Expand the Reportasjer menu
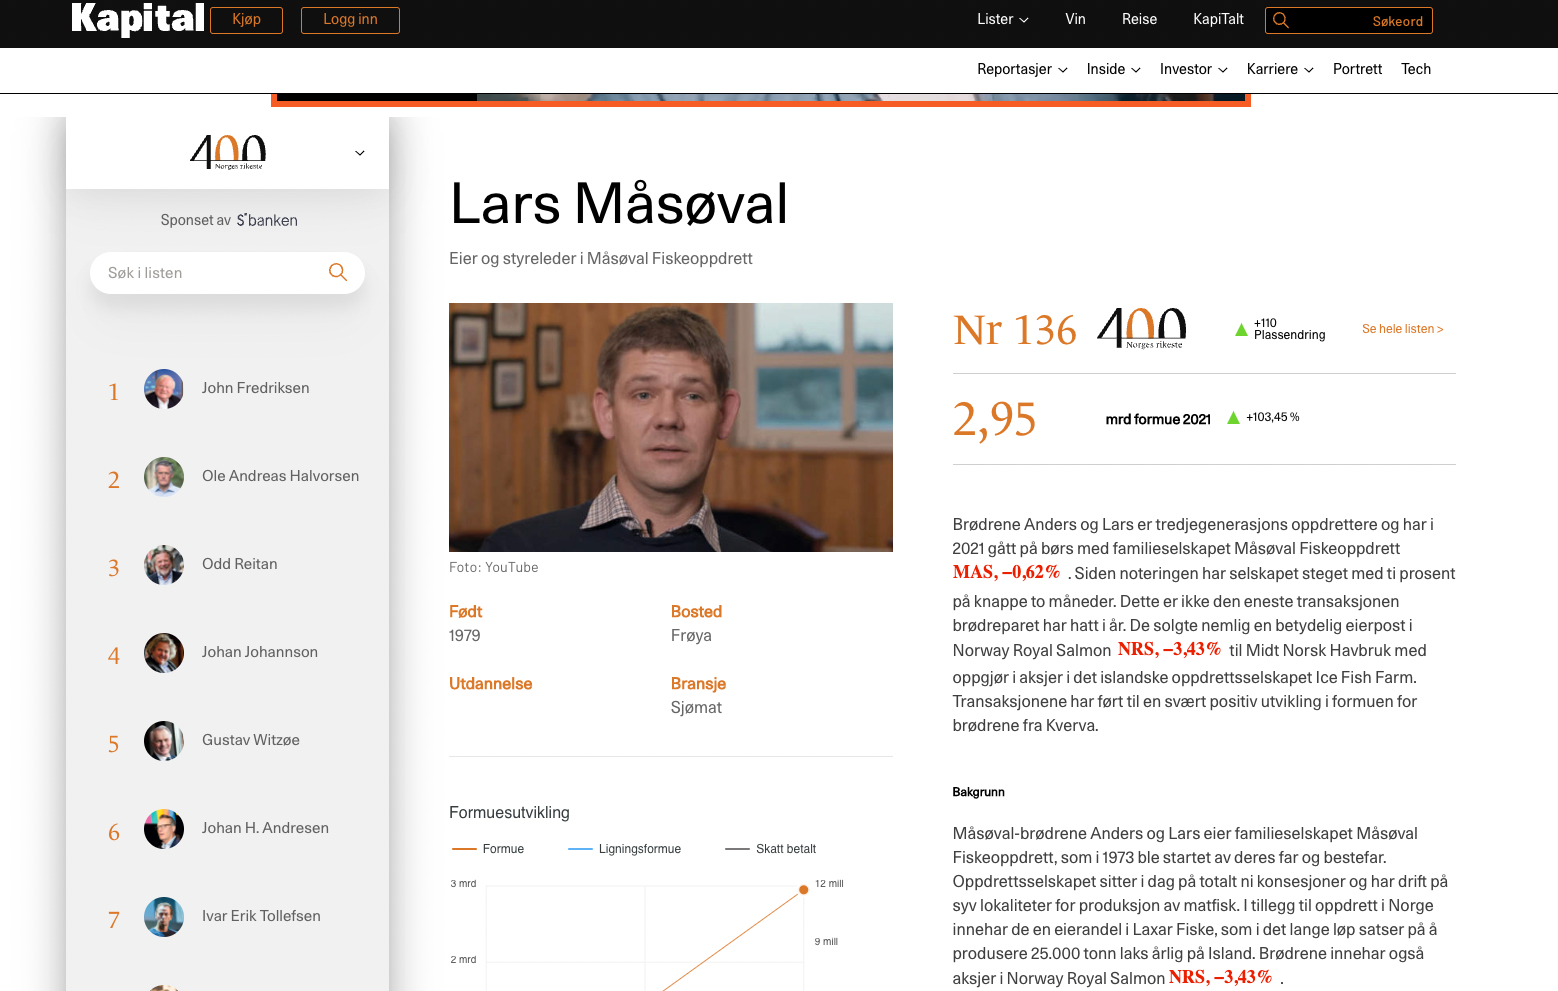 coord(1022,69)
